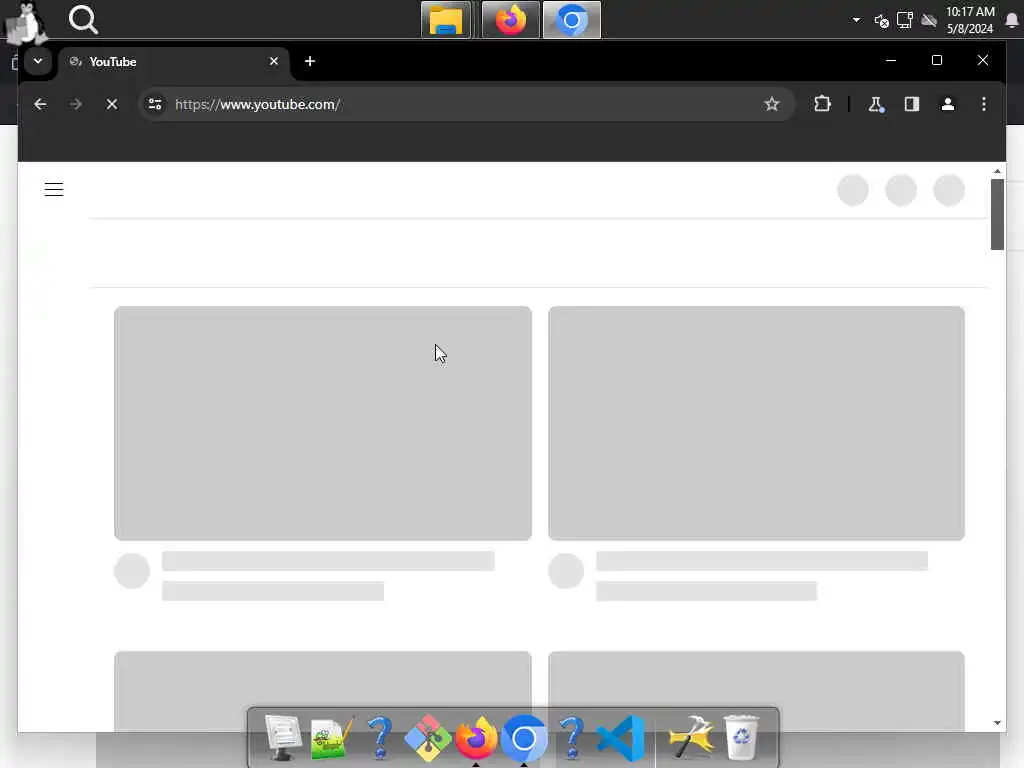Select the YouTube tab
1024x768 pixels.
point(174,61)
